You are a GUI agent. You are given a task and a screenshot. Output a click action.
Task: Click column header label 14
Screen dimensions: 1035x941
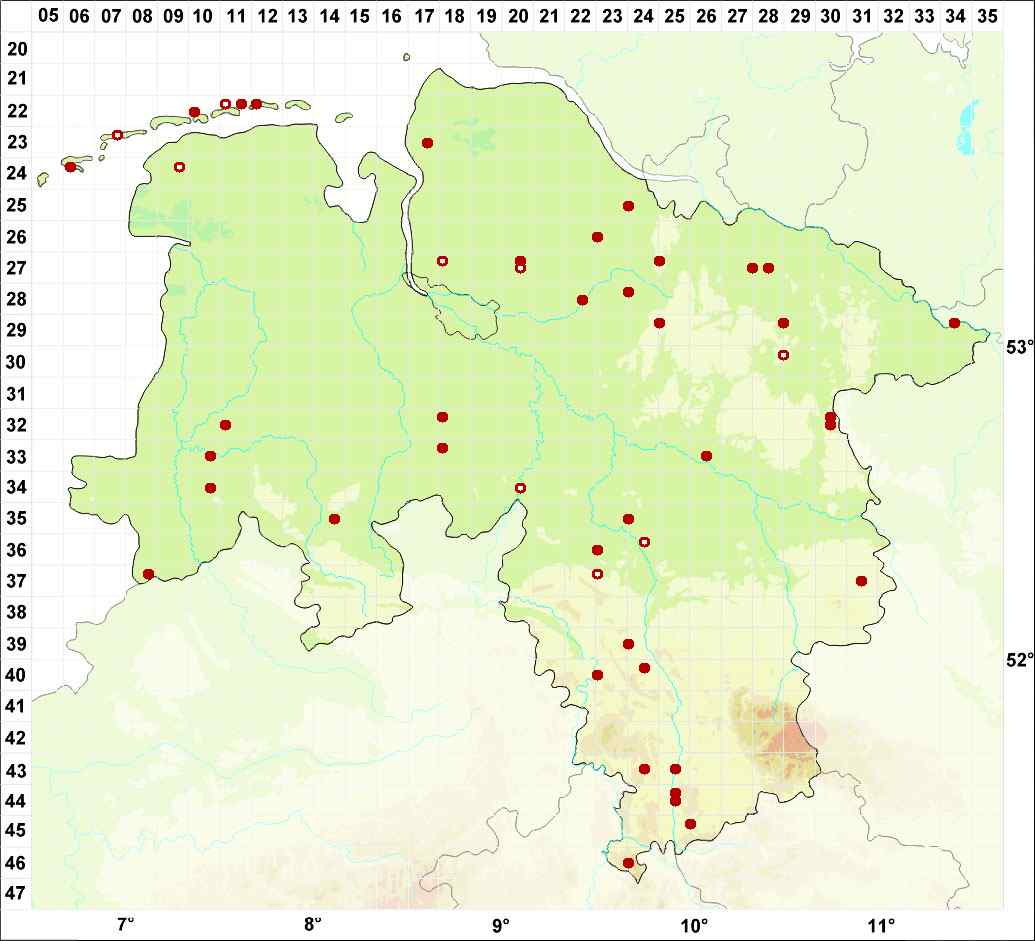329,16
